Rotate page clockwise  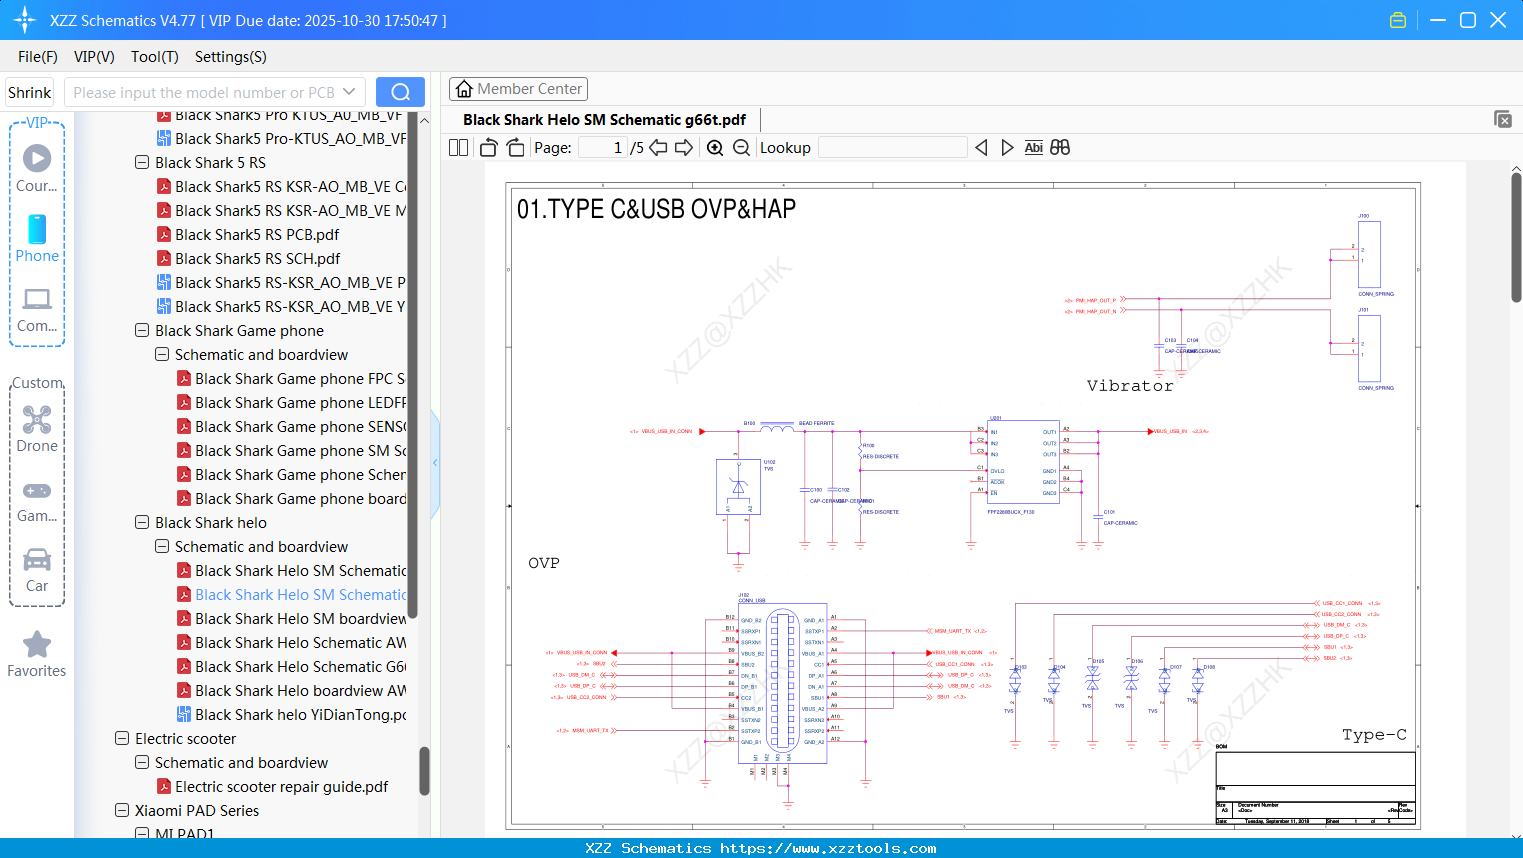515,148
